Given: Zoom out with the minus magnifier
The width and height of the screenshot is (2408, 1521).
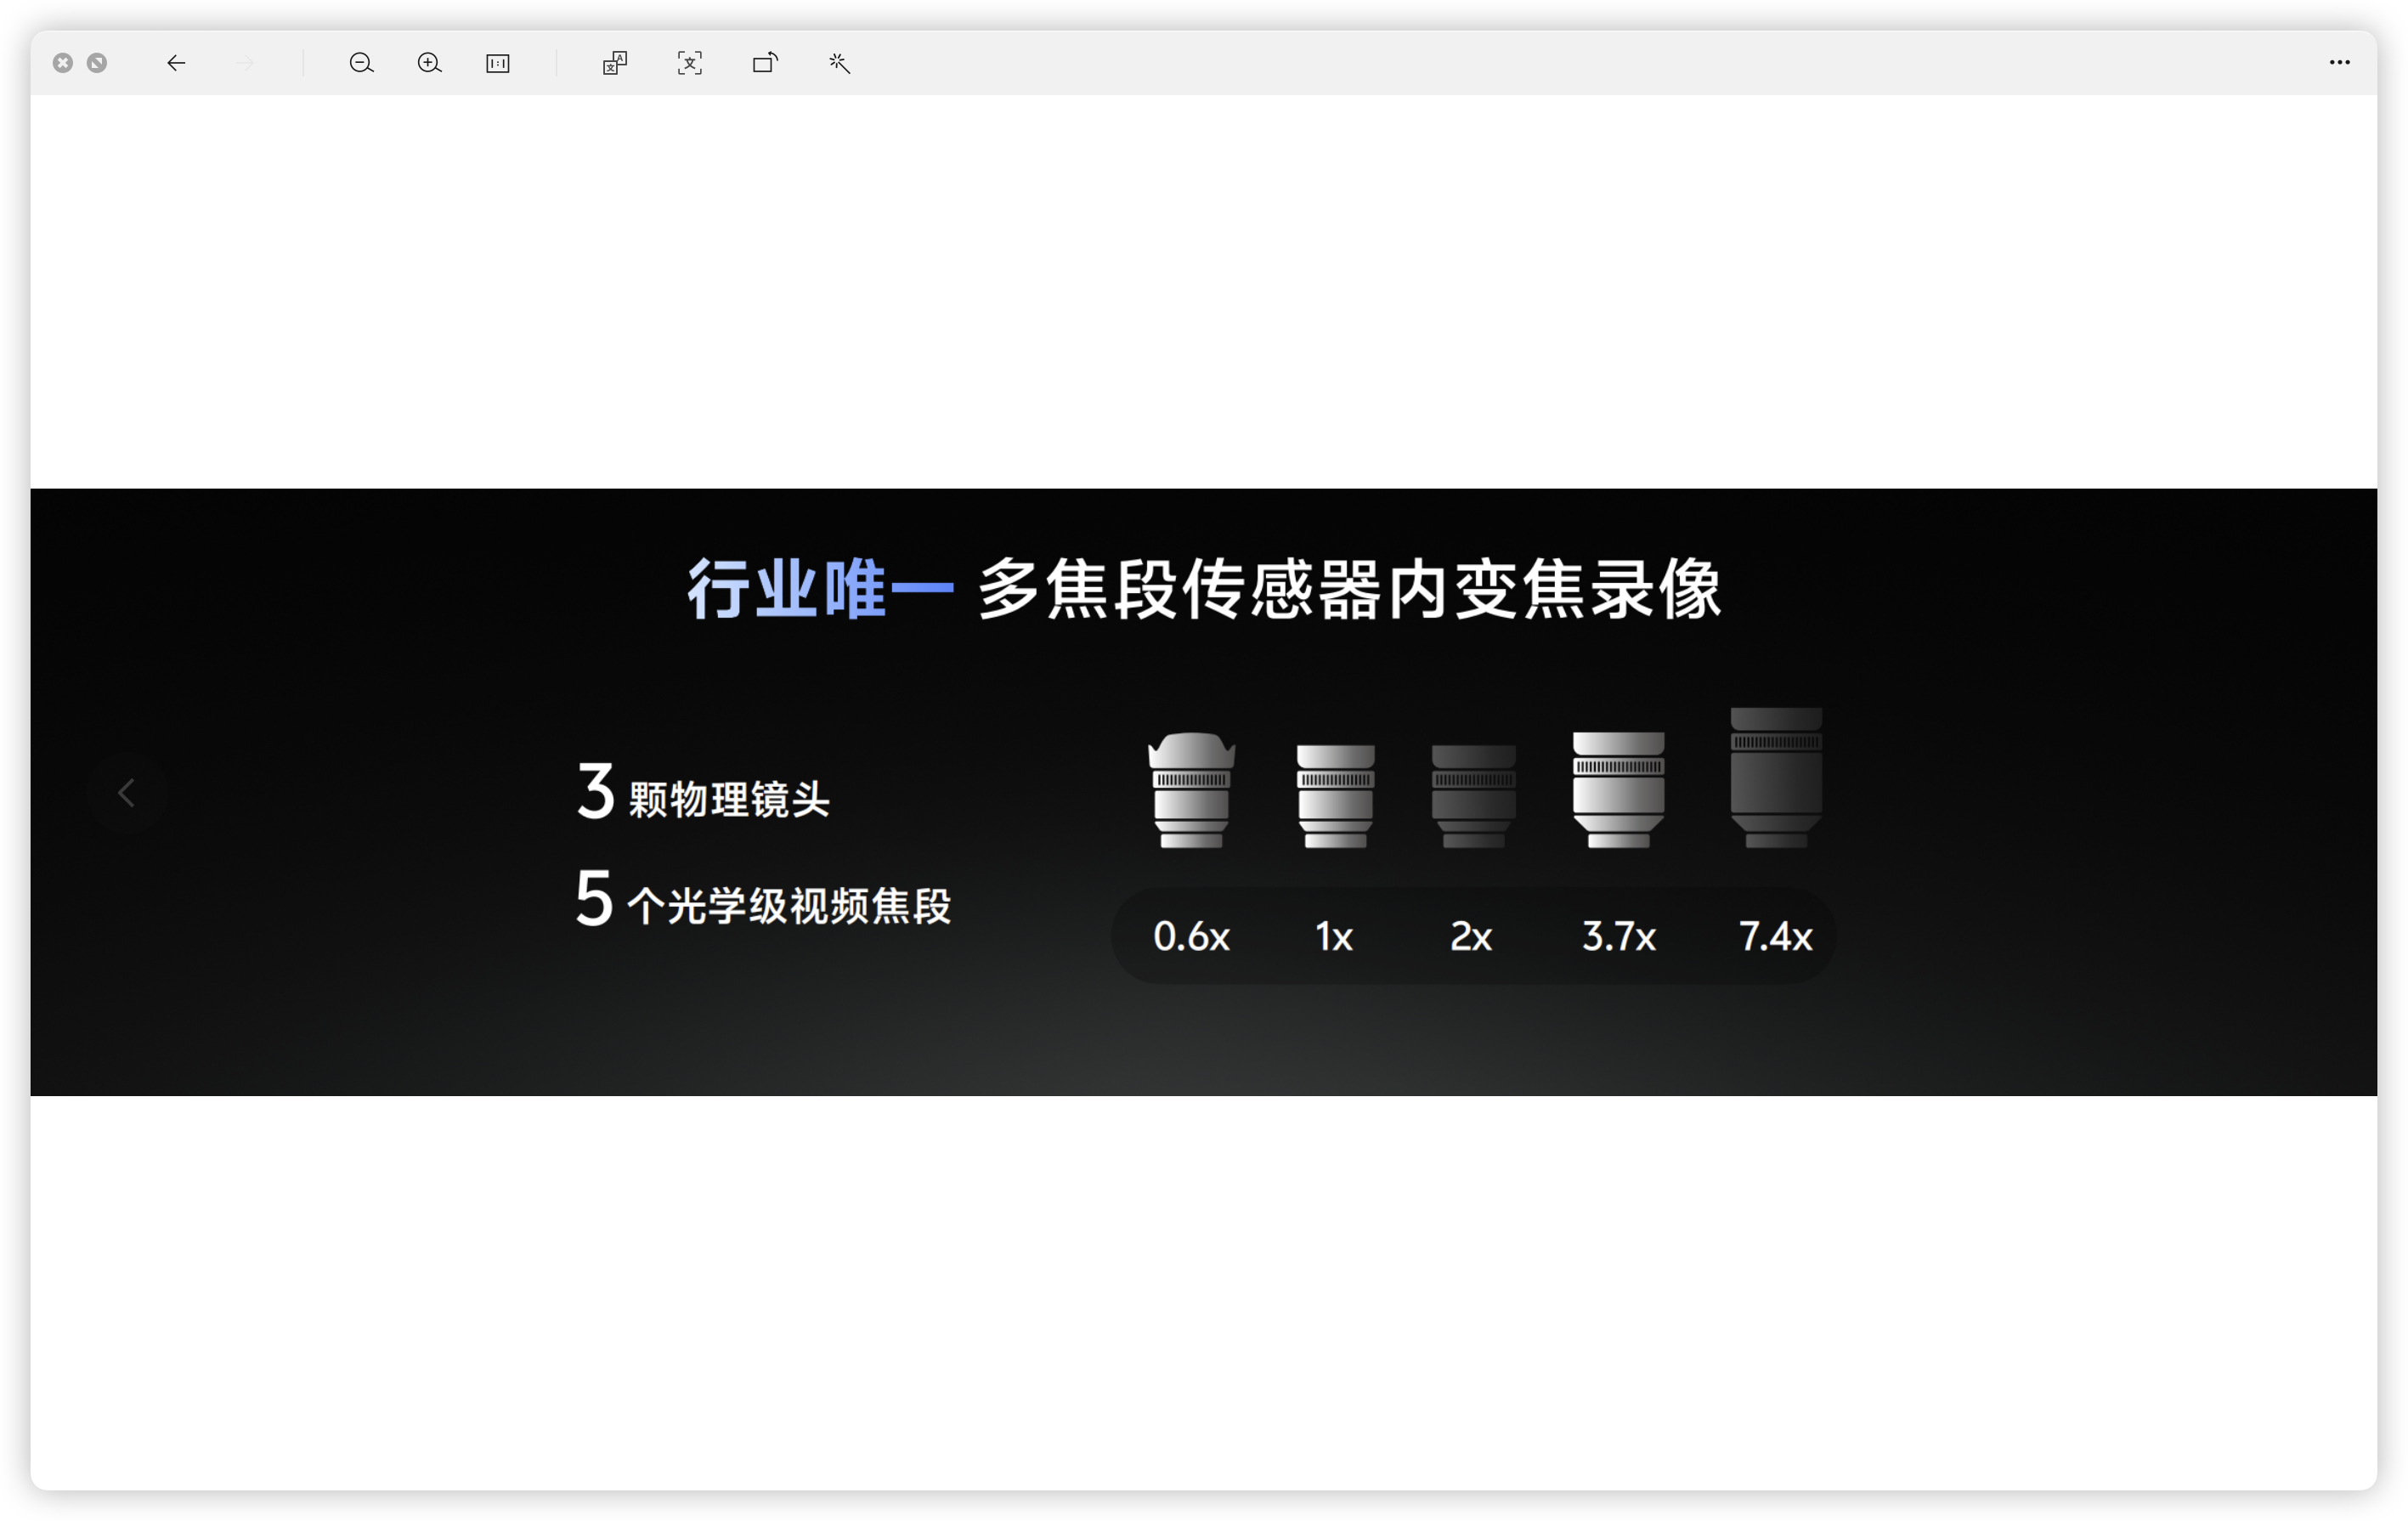Looking at the screenshot, I should tap(361, 63).
